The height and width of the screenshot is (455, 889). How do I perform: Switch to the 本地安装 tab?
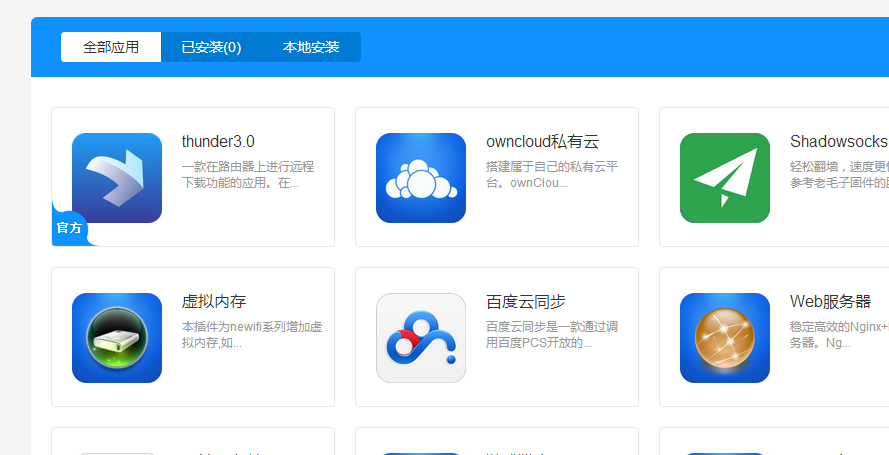pos(311,47)
